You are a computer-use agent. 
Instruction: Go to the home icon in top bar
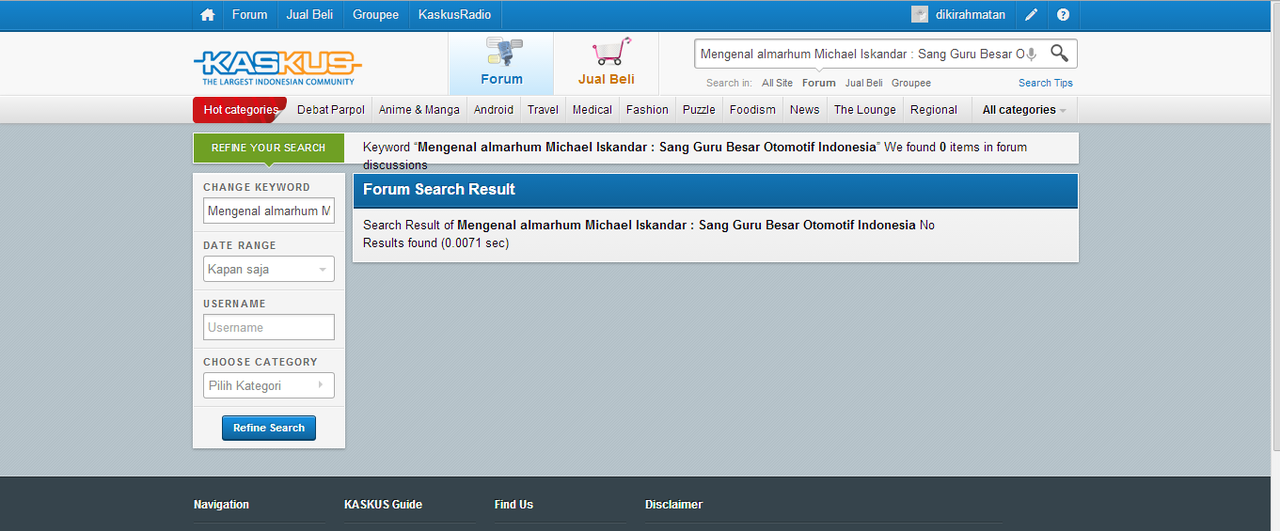(x=208, y=15)
